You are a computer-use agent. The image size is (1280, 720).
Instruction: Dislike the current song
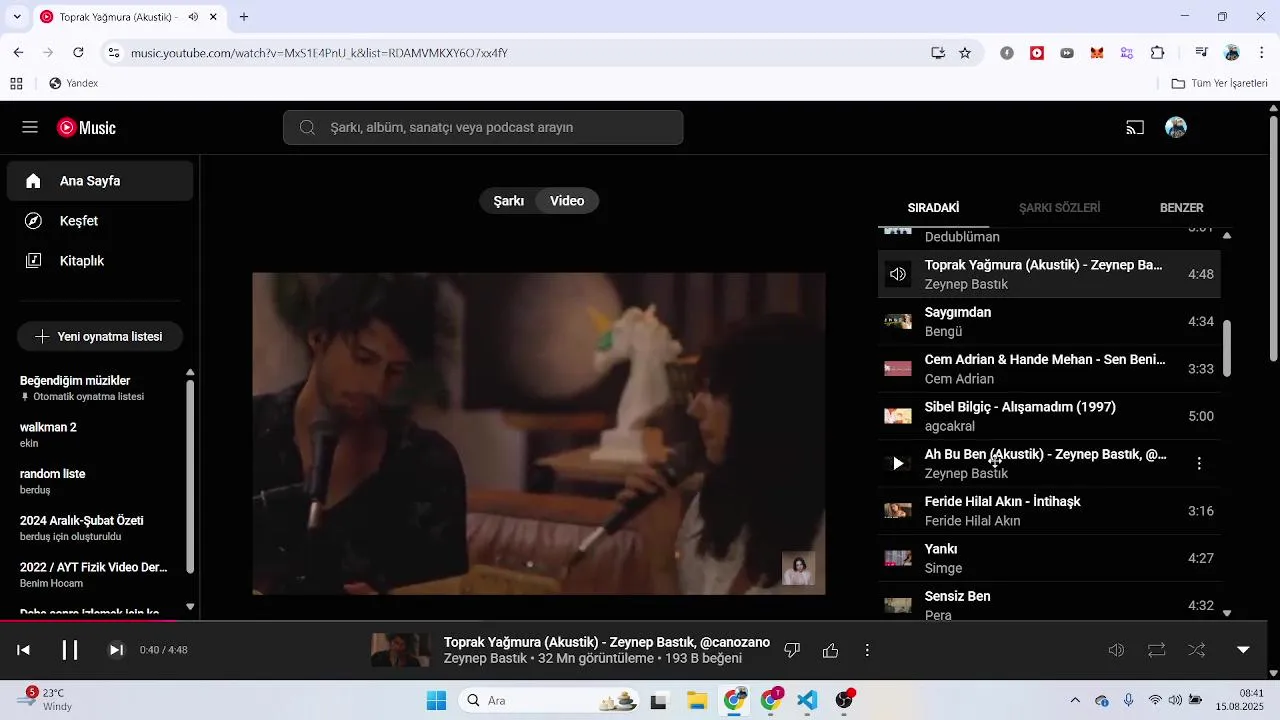pyautogui.click(x=792, y=650)
